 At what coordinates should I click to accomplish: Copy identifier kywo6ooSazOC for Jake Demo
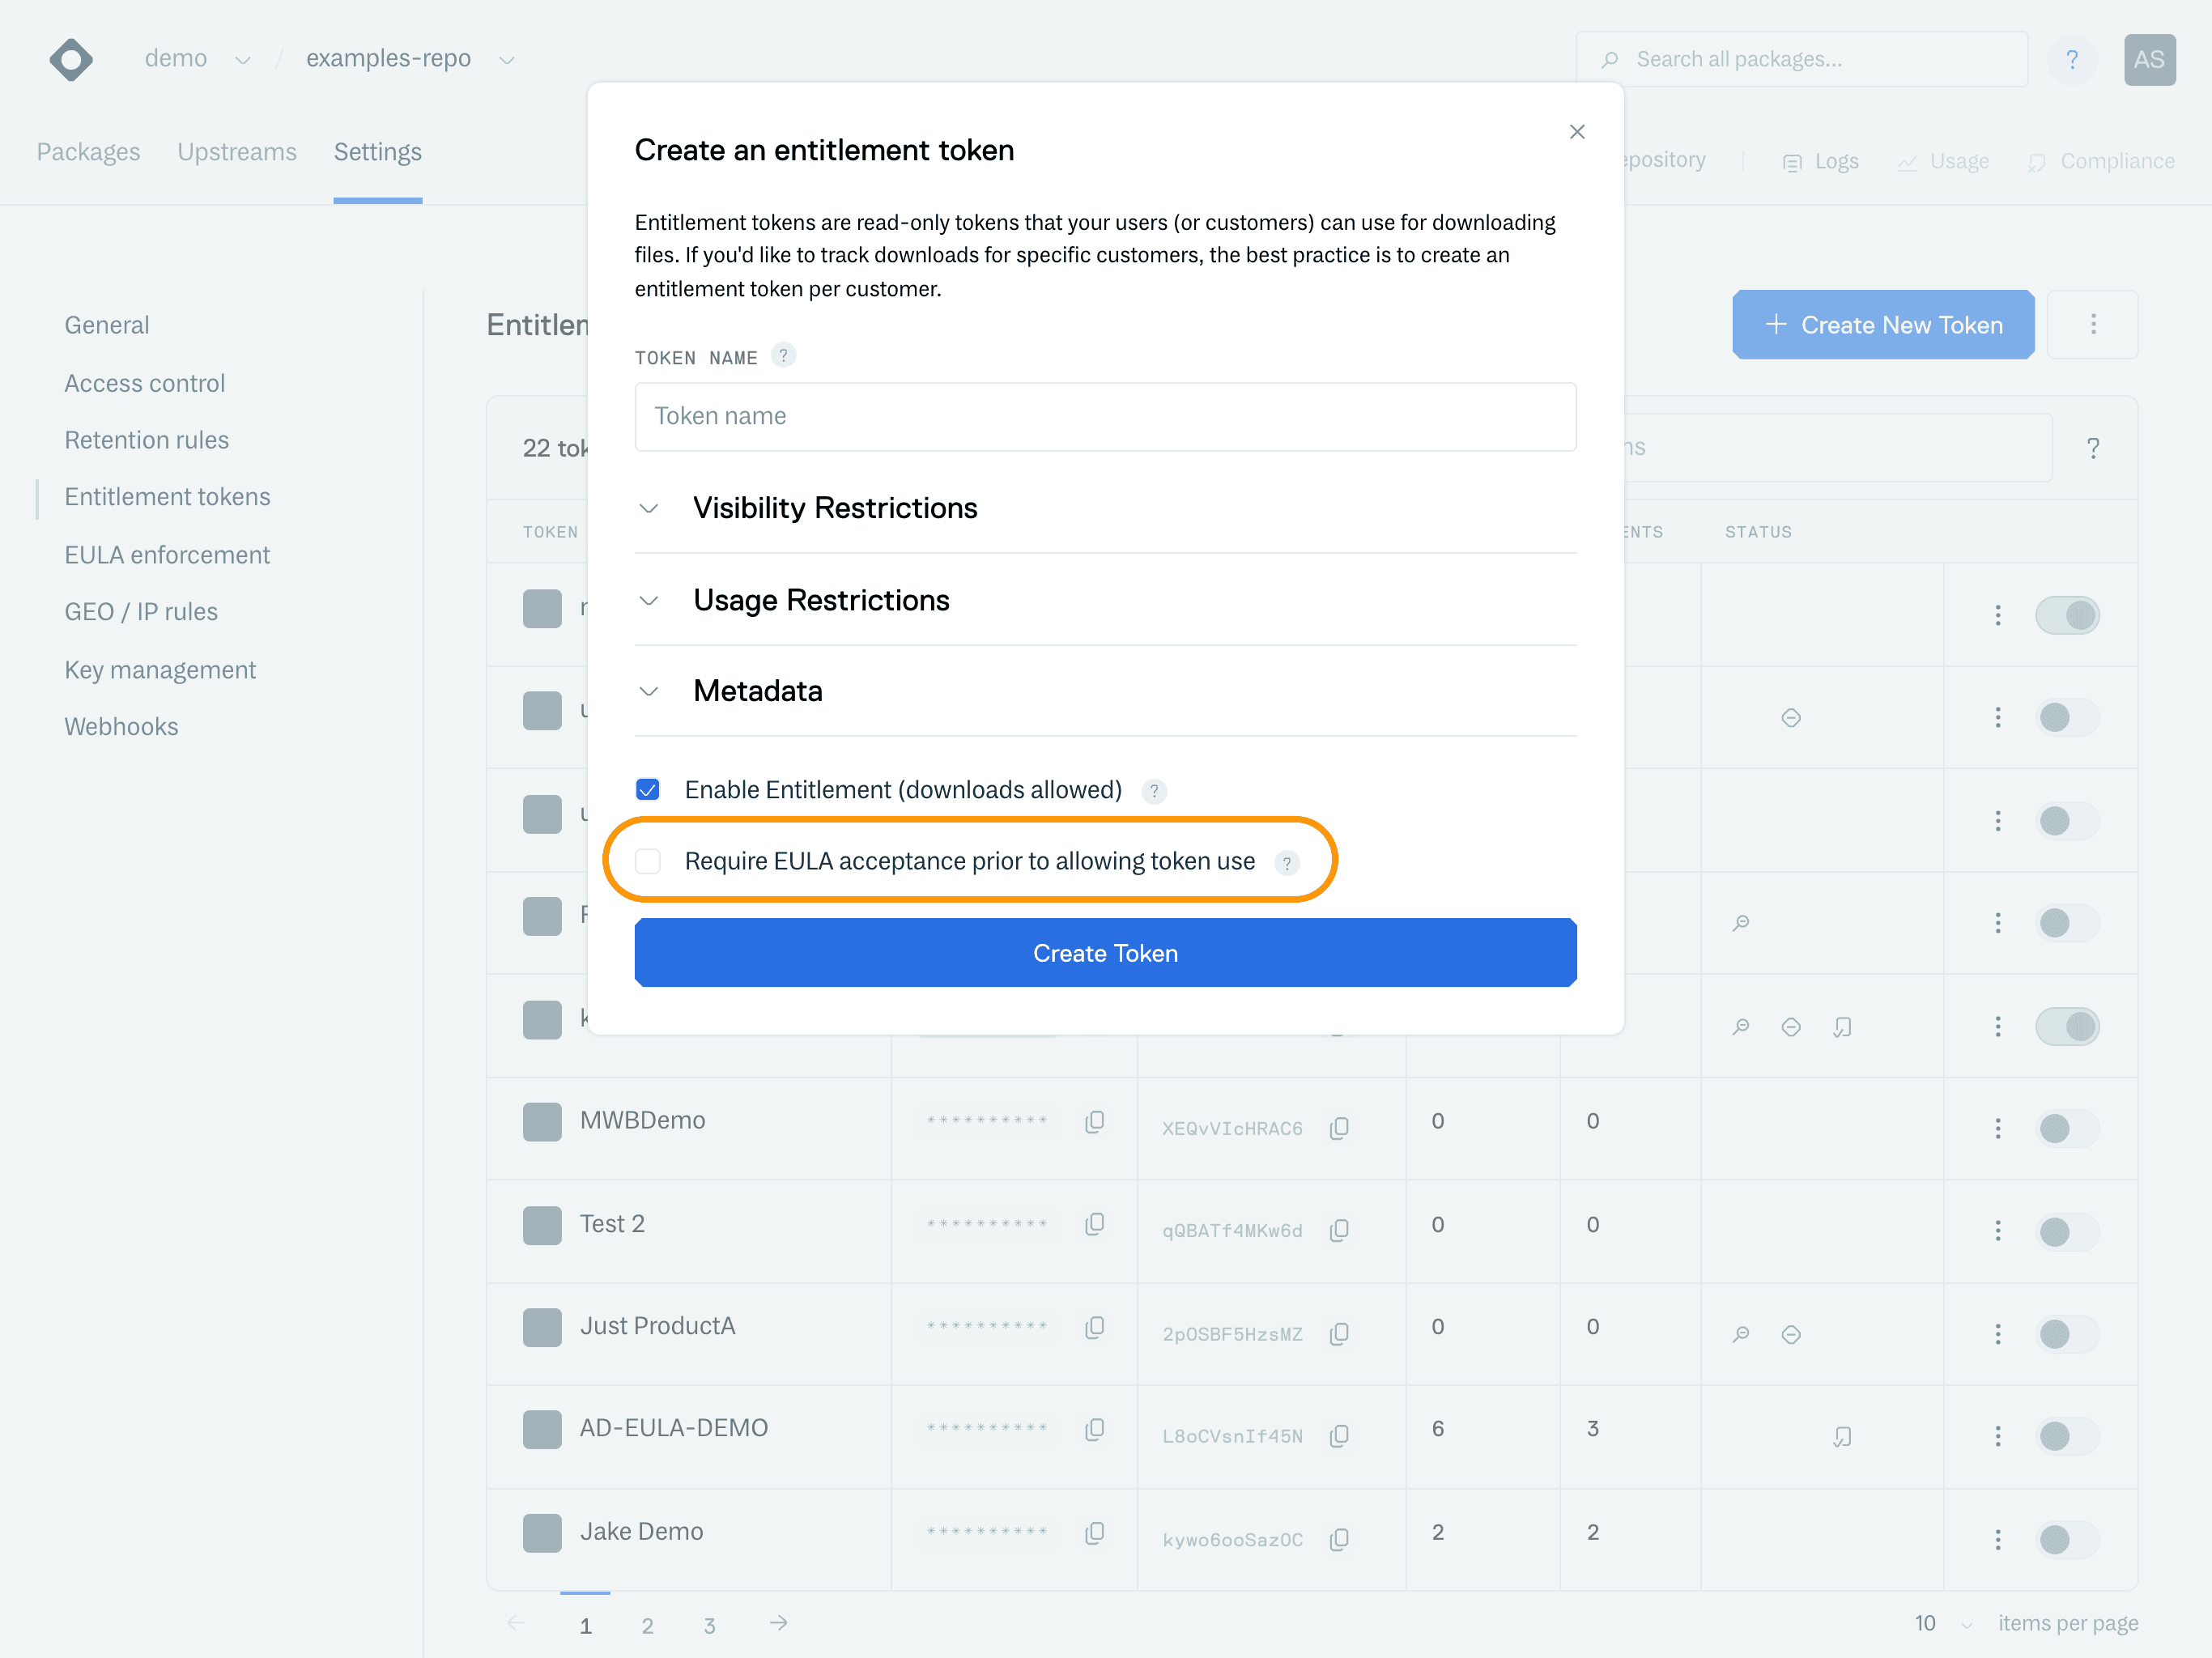click(1339, 1539)
